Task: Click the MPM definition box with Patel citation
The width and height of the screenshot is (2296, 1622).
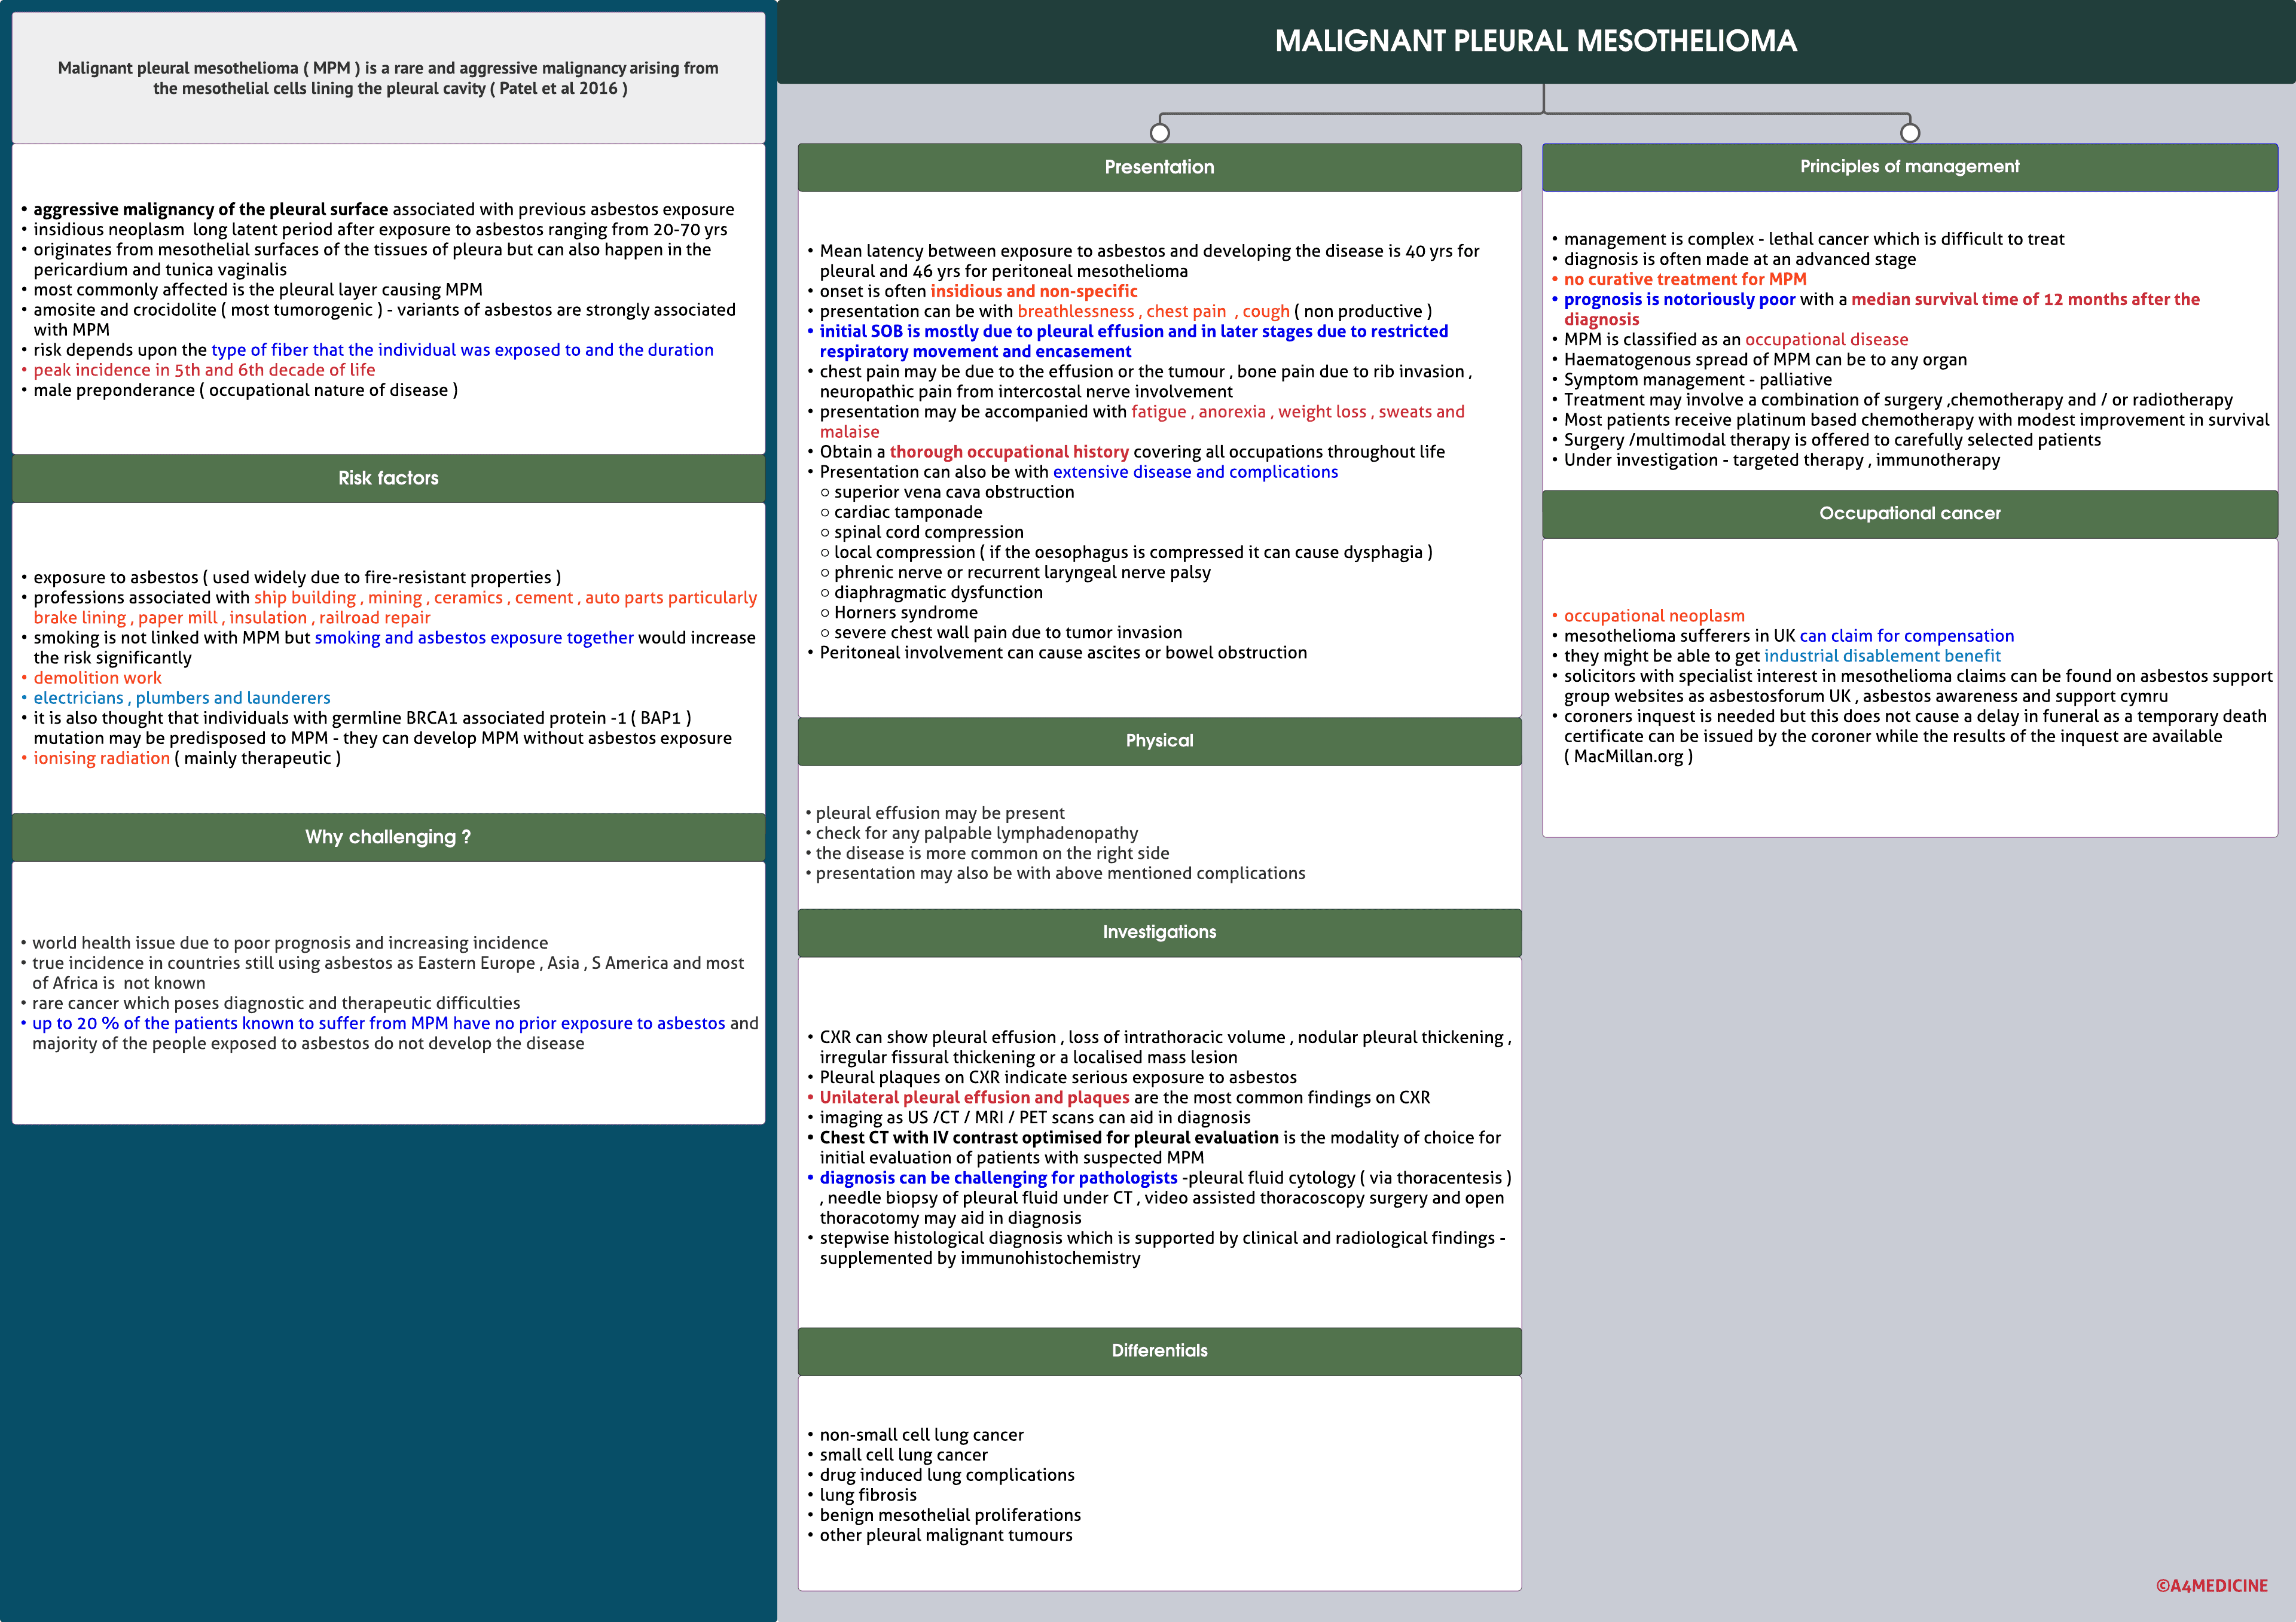Action: pos(388,78)
